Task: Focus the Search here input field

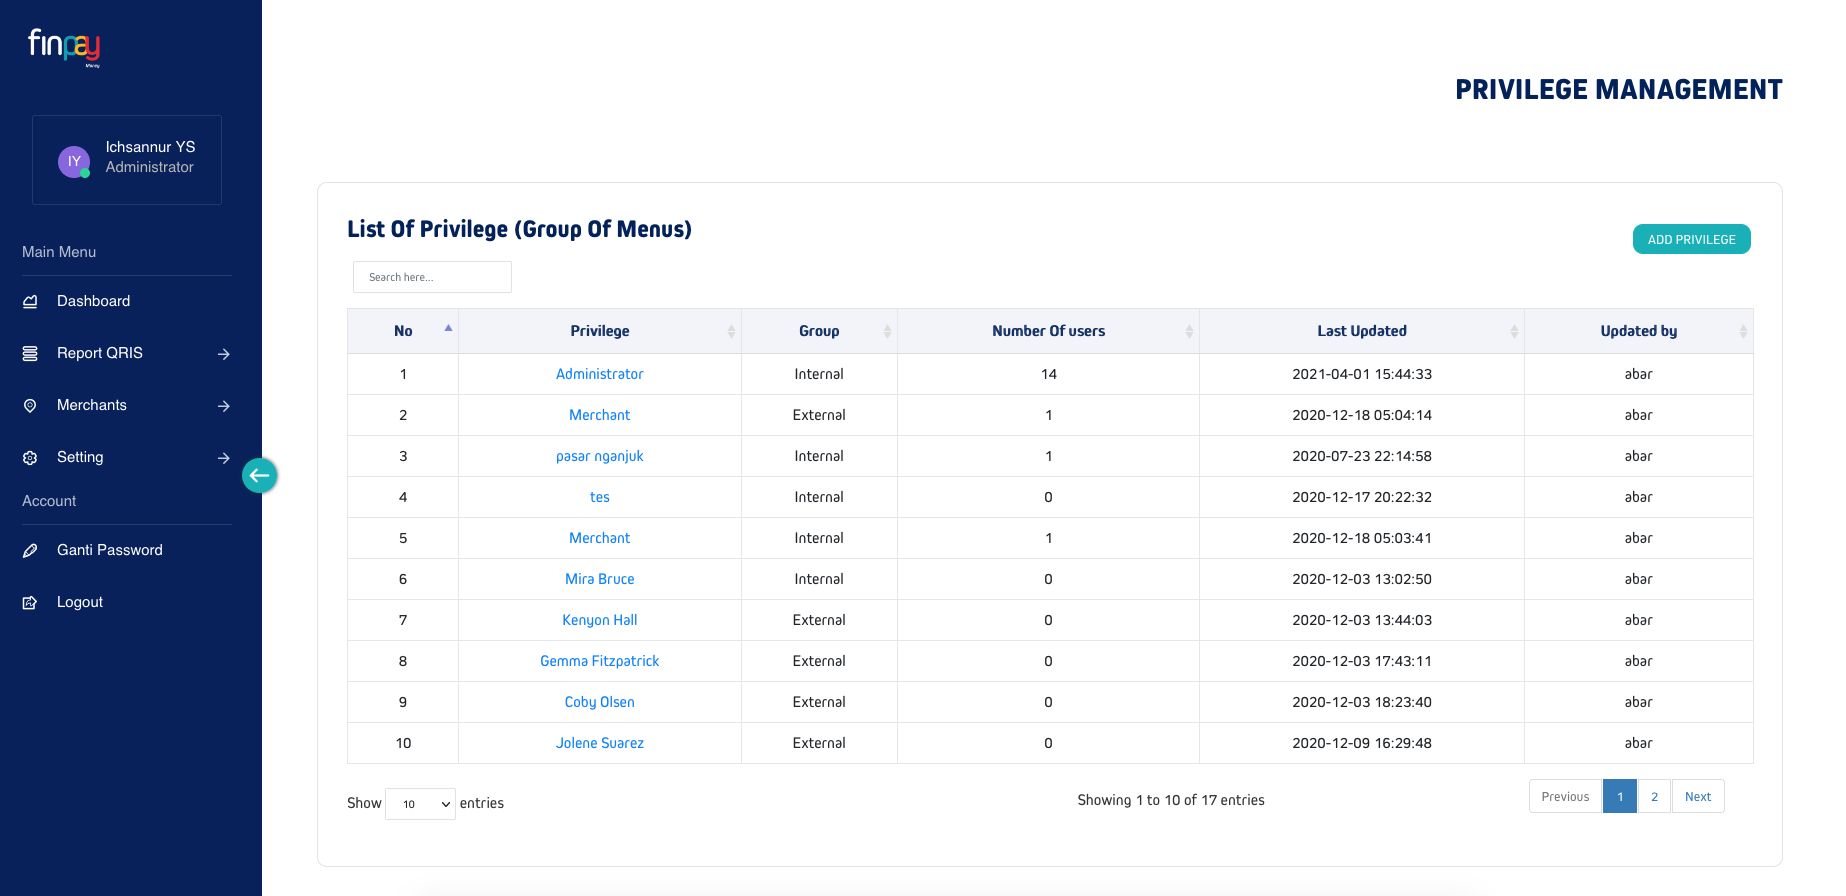Action: pyautogui.click(x=432, y=277)
